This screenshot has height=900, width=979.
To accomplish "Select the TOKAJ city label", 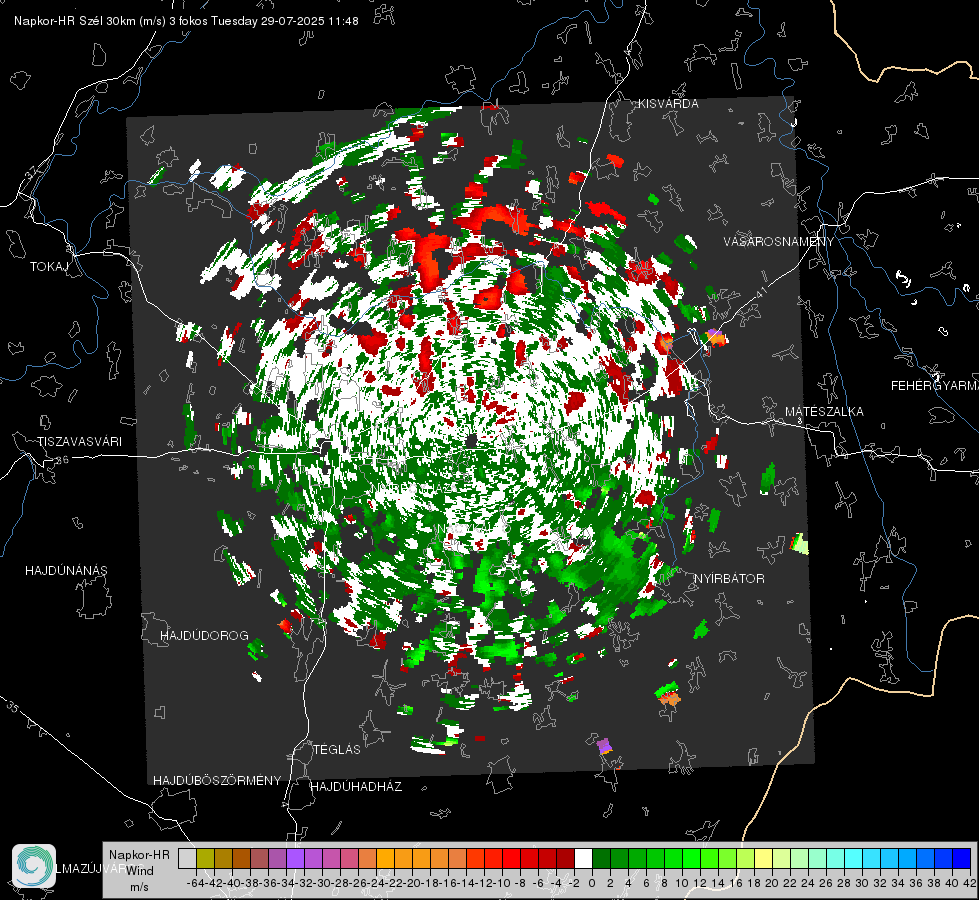I will (49, 267).
